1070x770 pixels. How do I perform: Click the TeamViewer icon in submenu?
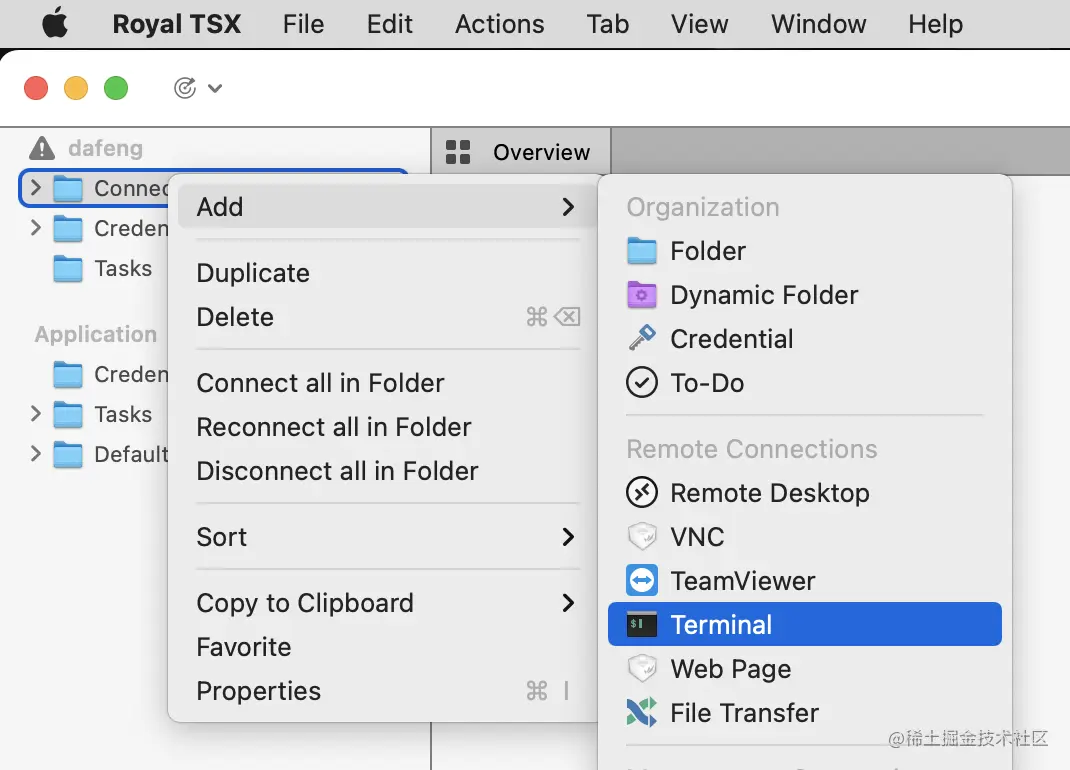641,580
